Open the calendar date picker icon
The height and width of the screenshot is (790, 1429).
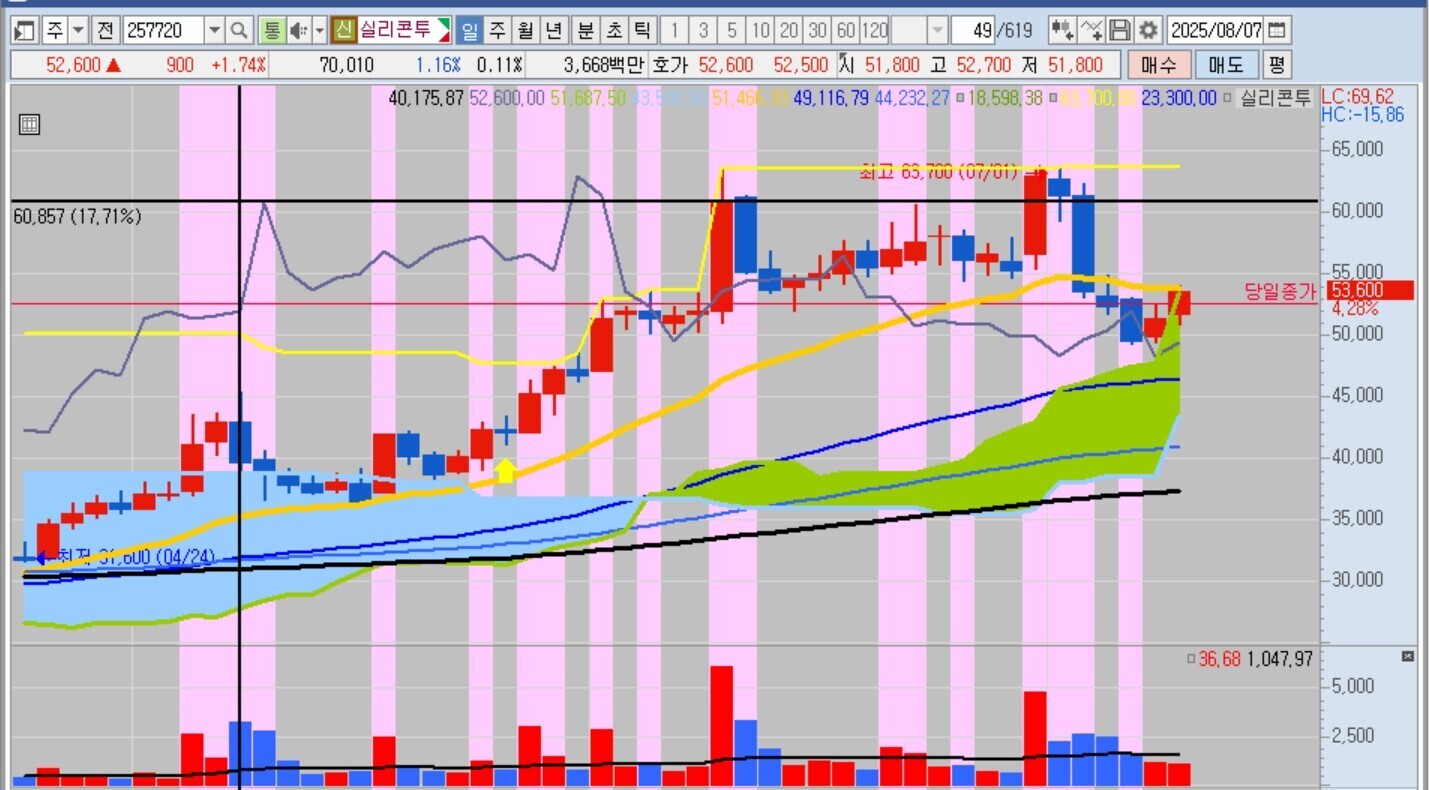tap(1278, 30)
